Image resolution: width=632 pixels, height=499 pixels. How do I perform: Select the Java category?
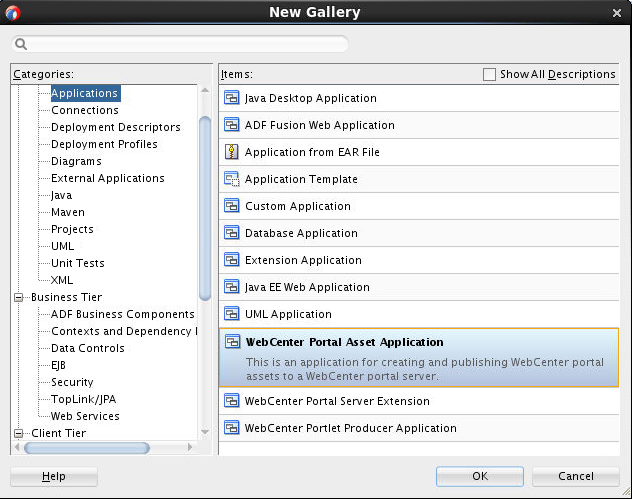click(x=61, y=195)
